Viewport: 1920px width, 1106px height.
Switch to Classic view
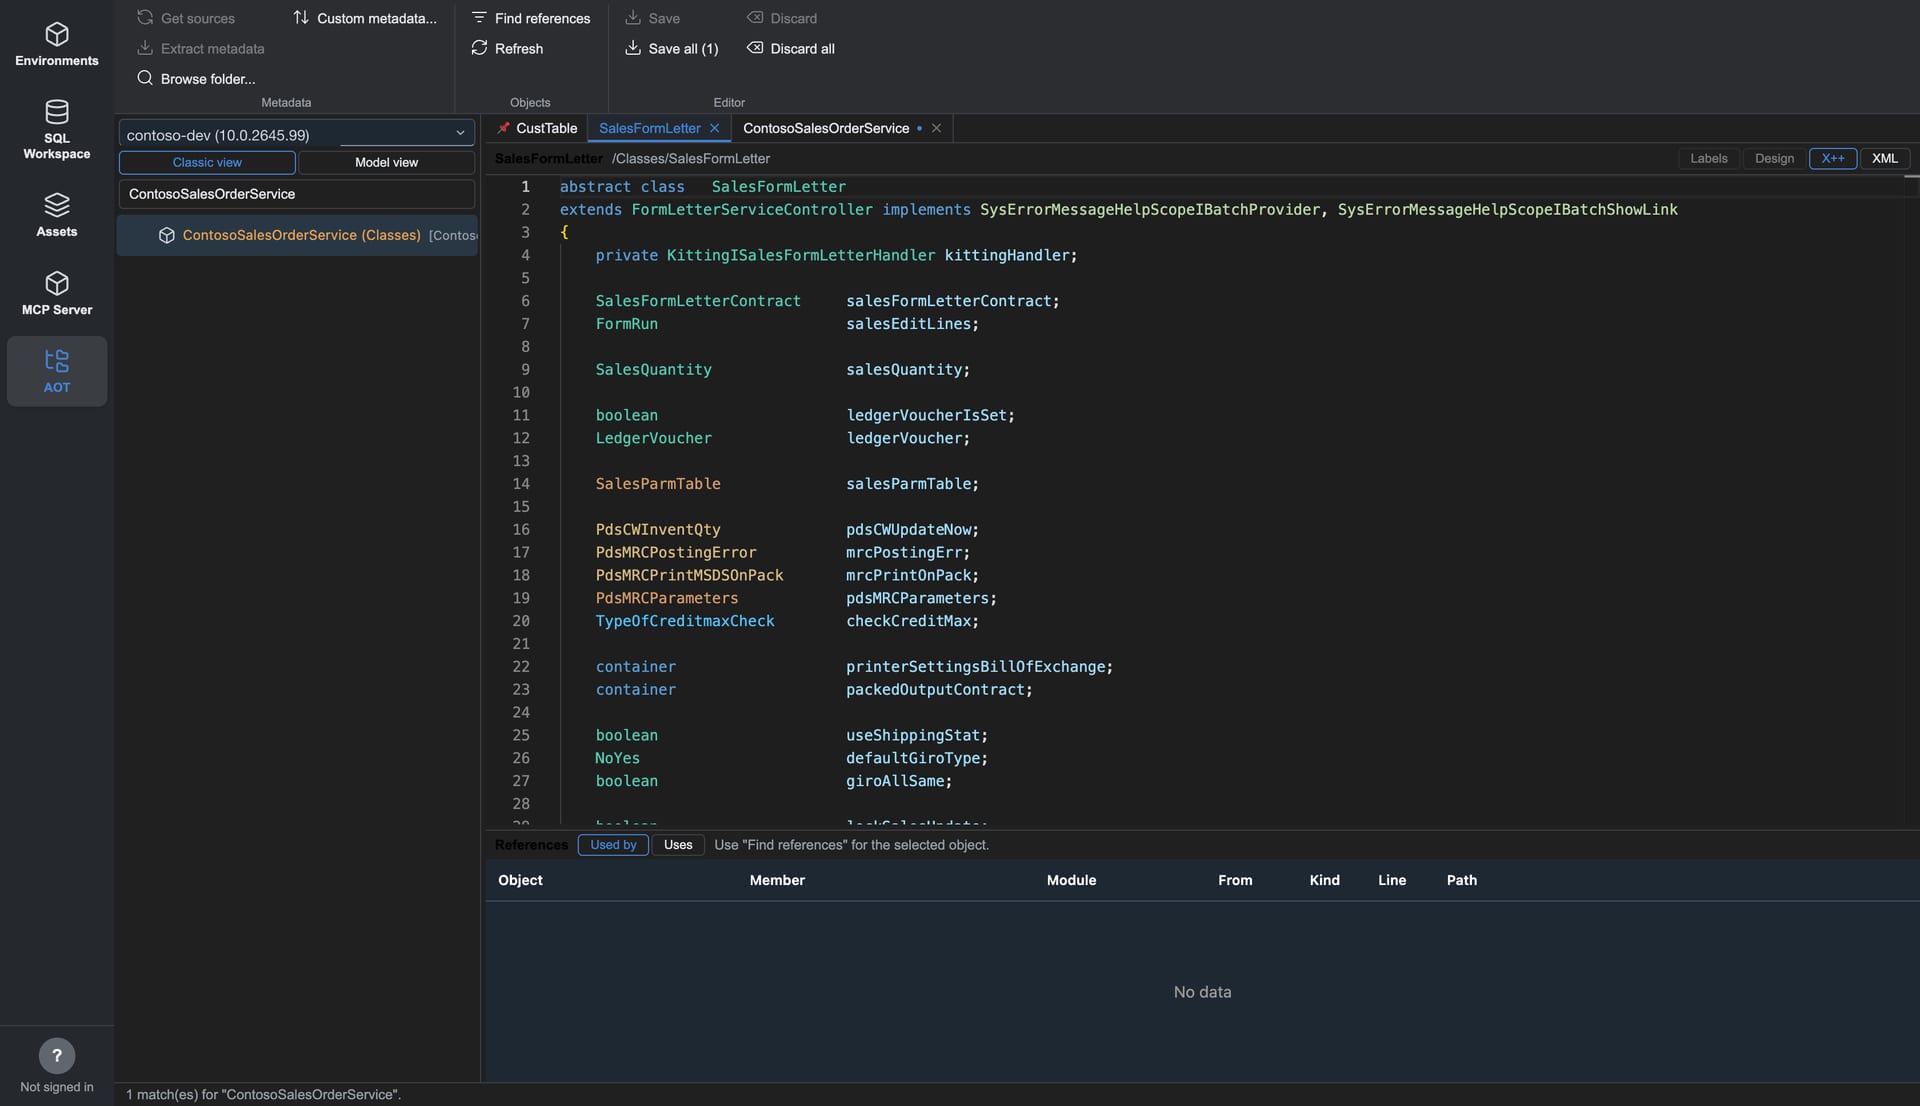click(x=207, y=162)
